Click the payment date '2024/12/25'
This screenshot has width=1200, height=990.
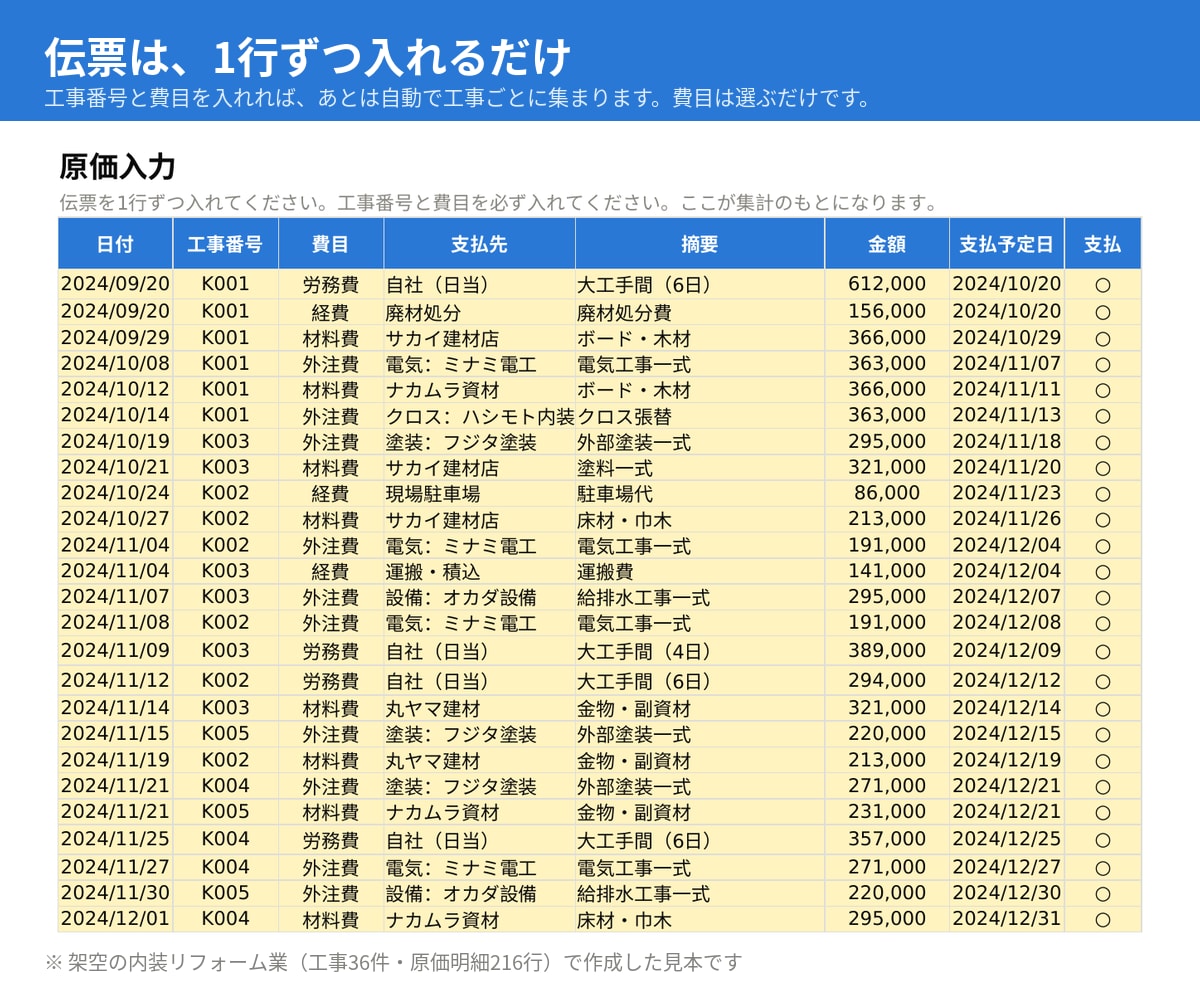(1006, 839)
